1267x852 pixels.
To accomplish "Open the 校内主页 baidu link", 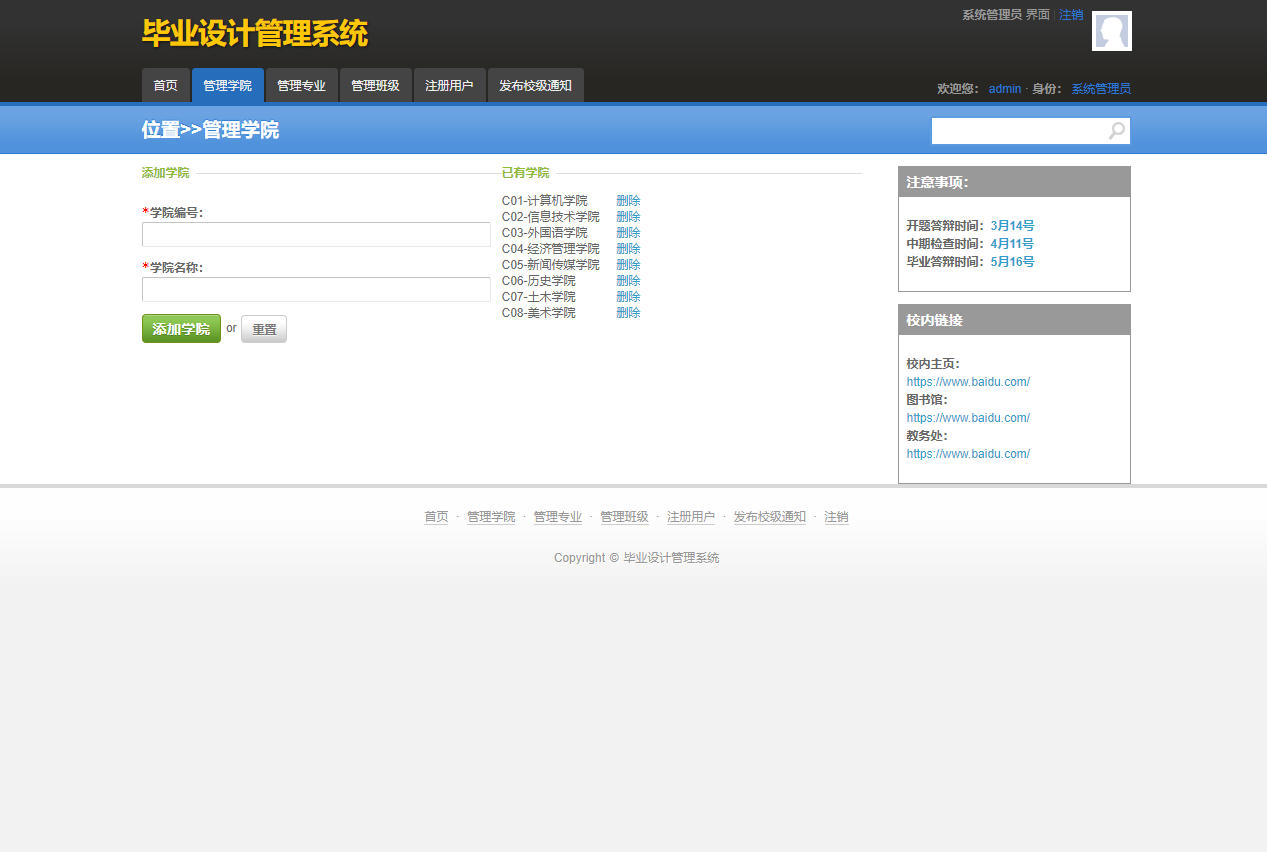I will [x=968, y=382].
